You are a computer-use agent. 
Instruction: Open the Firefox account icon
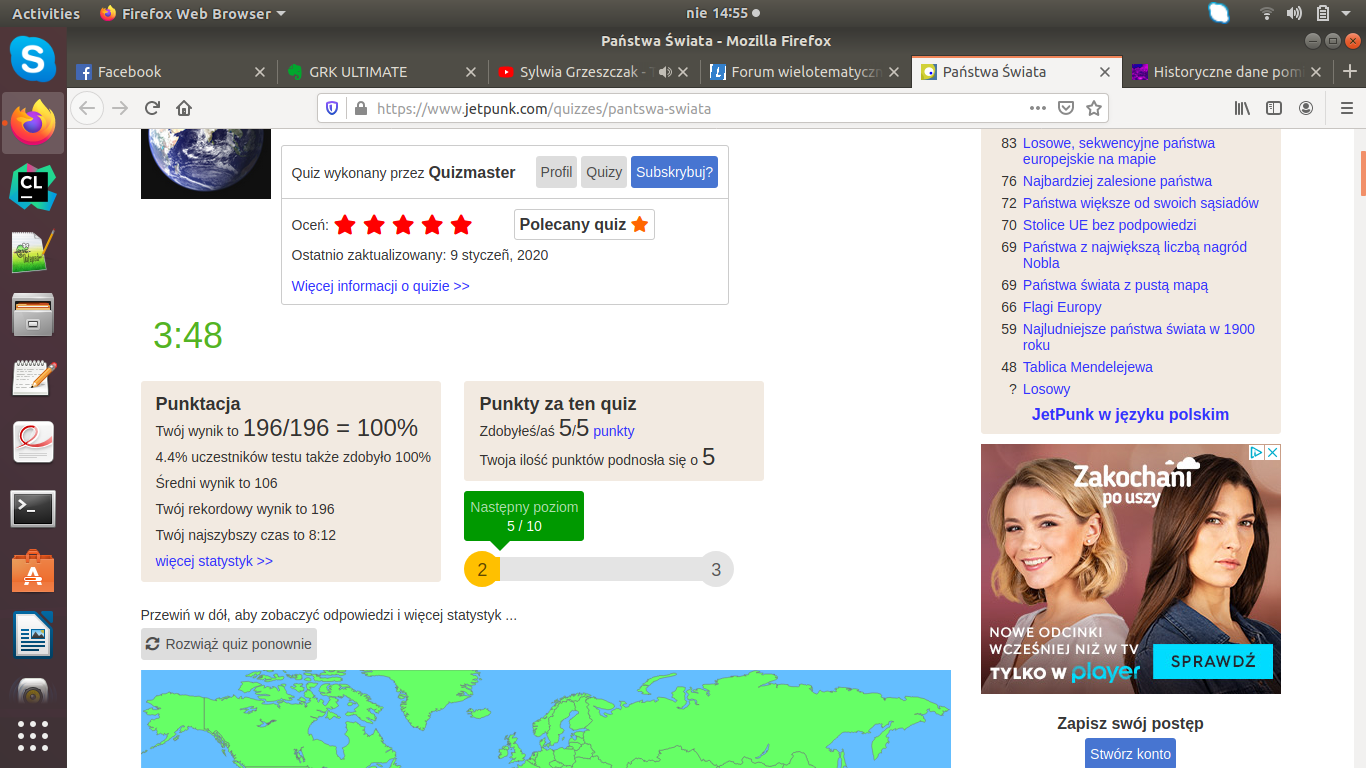coord(1306,108)
